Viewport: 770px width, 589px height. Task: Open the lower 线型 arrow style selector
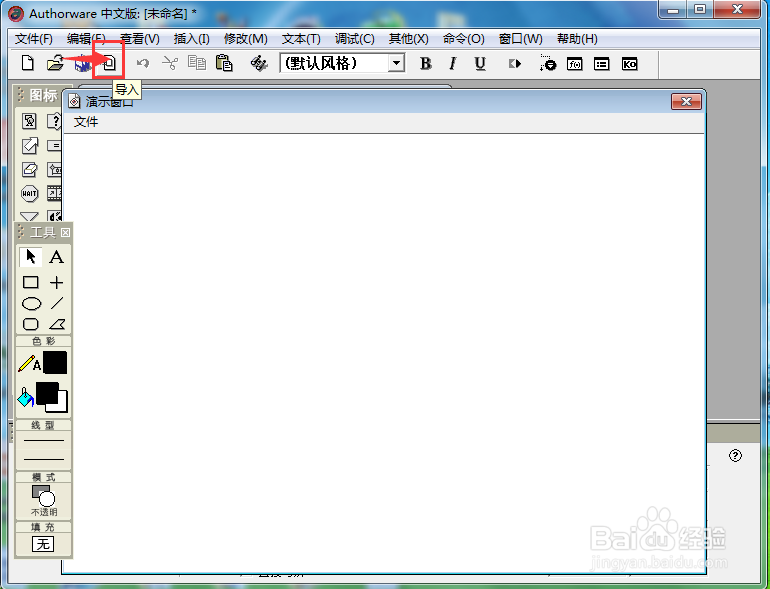click(44, 460)
